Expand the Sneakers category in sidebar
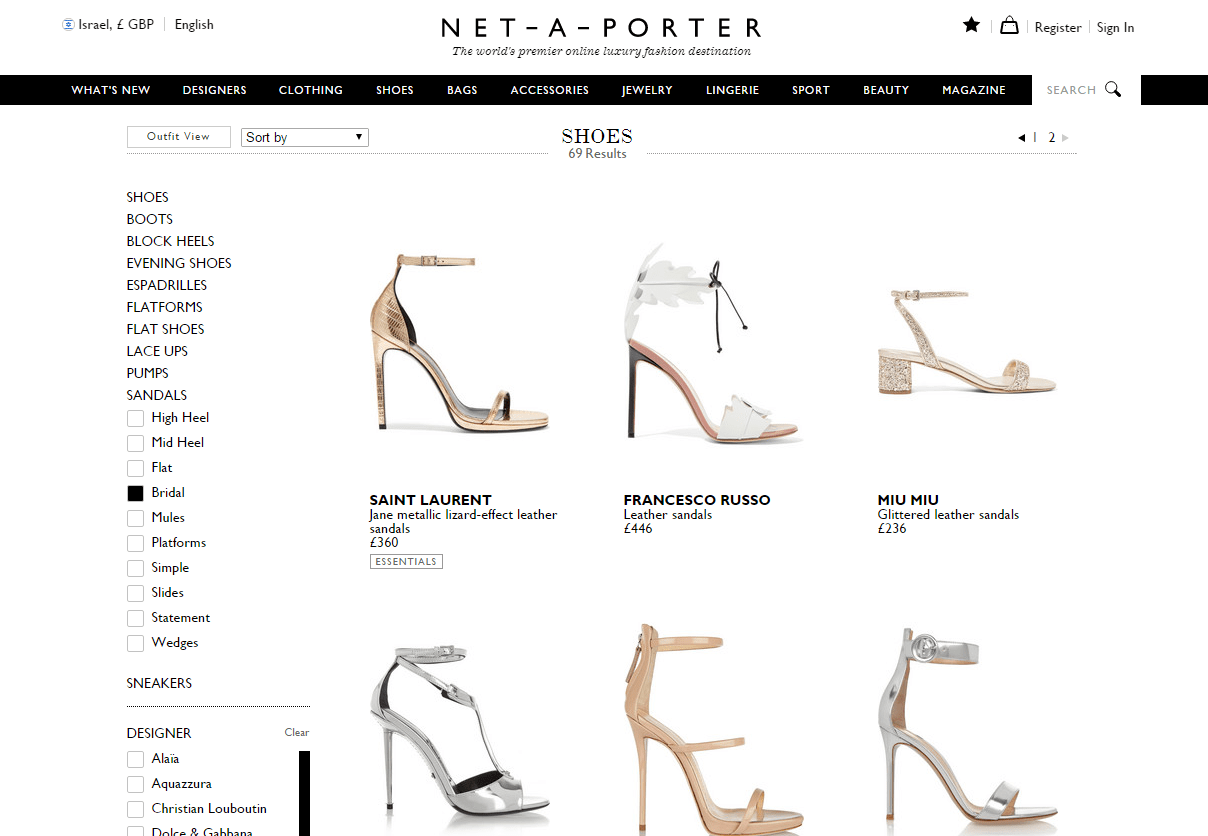The image size is (1208, 836). coord(159,683)
